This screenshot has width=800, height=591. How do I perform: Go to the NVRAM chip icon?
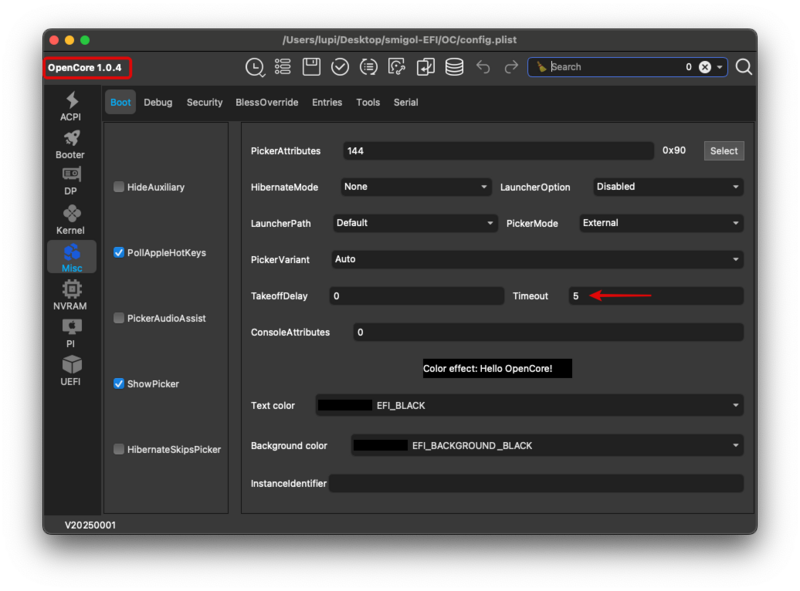pyautogui.click(x=71, y=294)
